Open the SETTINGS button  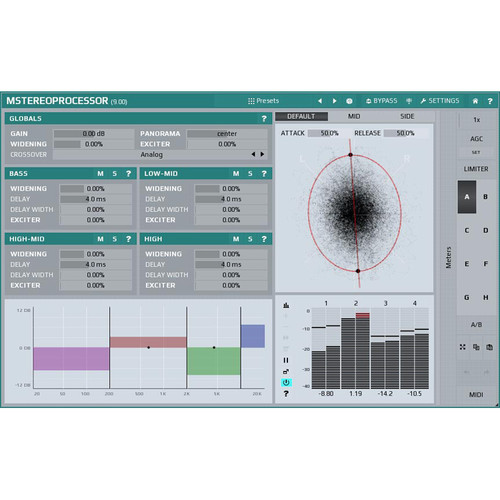[x=440, y=101]
